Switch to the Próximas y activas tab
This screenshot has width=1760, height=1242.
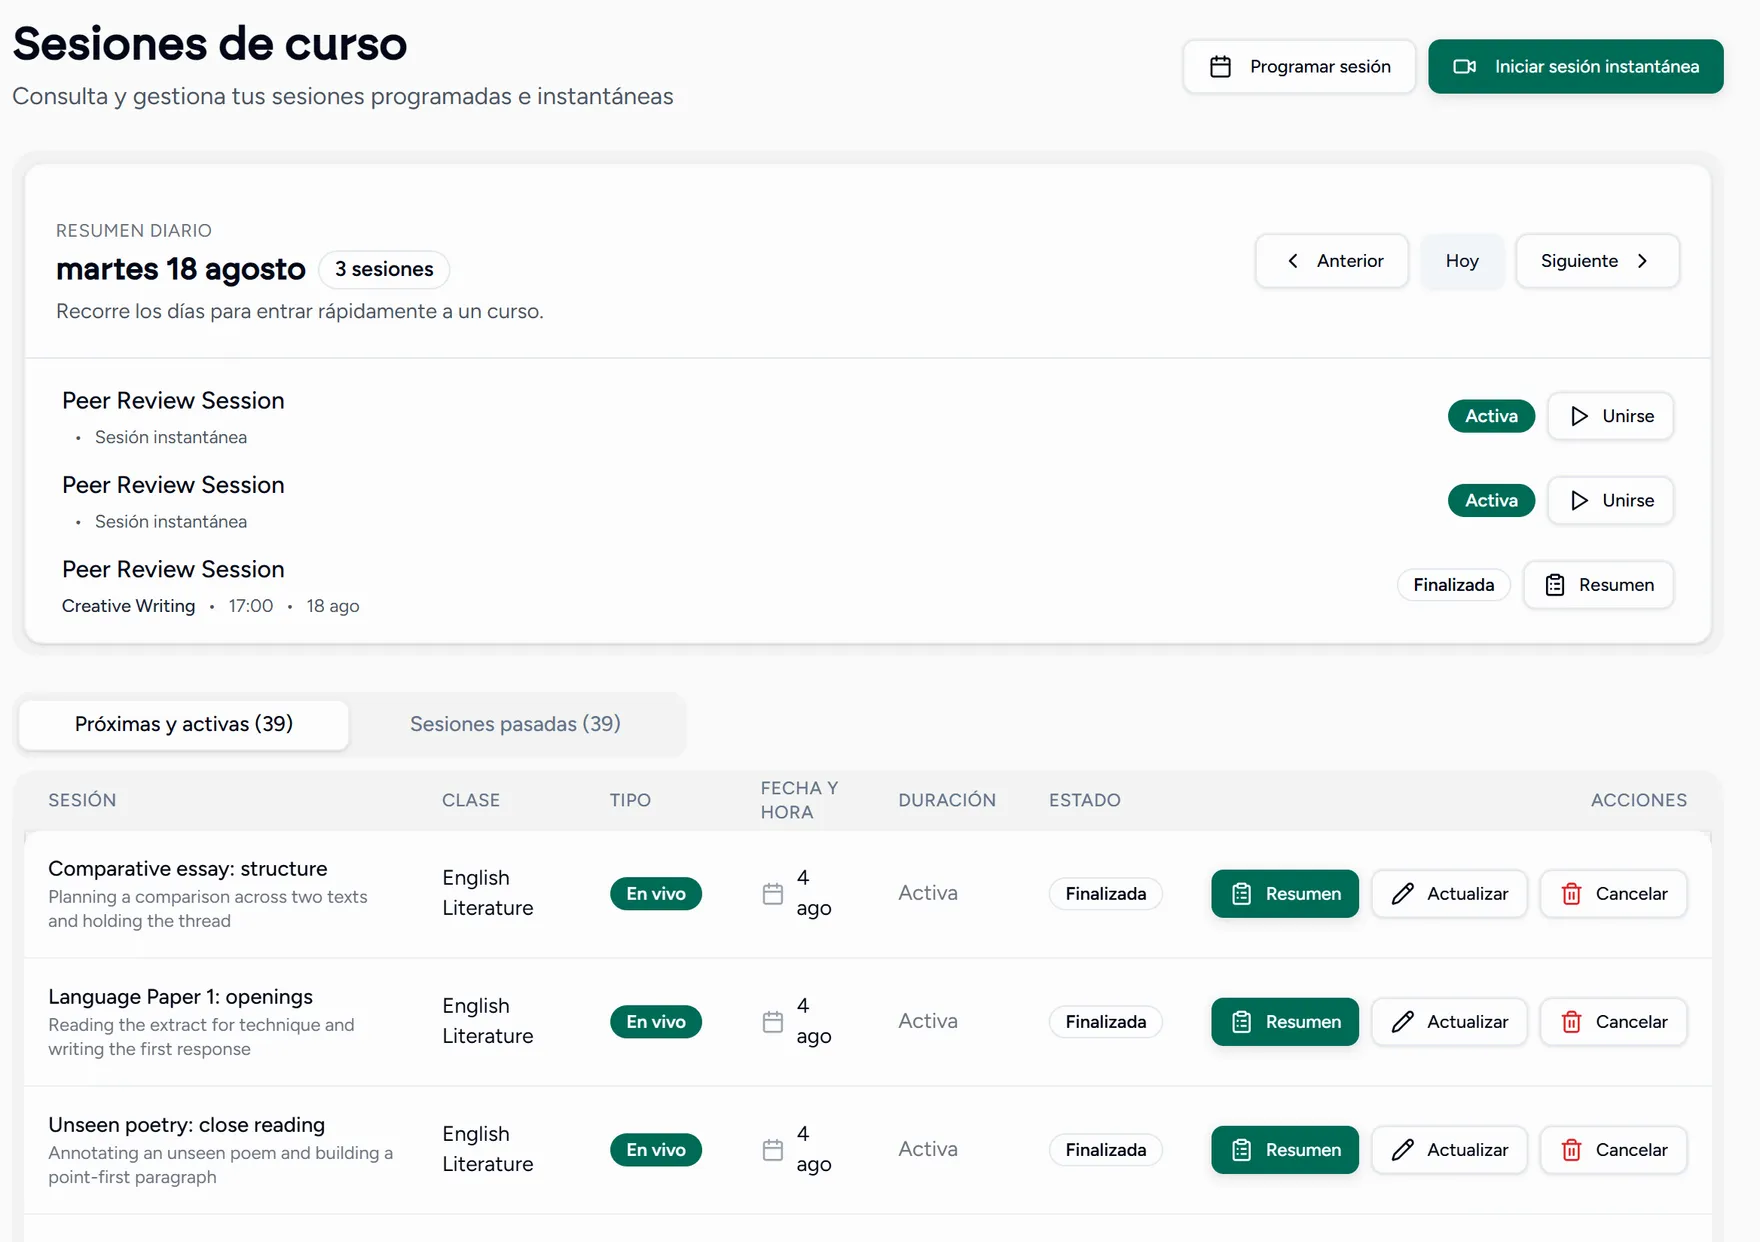(184, 725)
